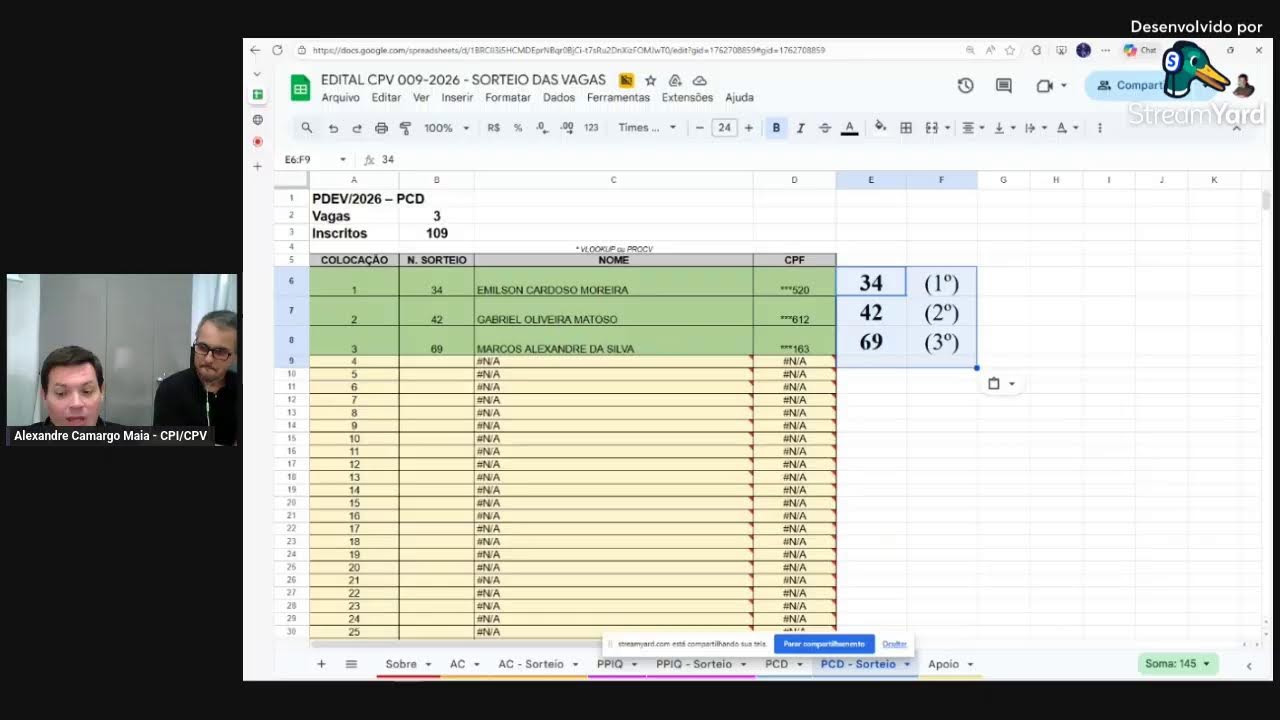Open the Ferramentas menu
1280x720 pixels.
click(618, 98)
